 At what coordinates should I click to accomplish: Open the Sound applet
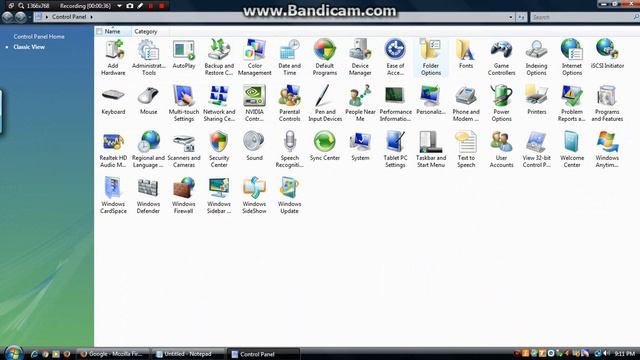(254, 147)
